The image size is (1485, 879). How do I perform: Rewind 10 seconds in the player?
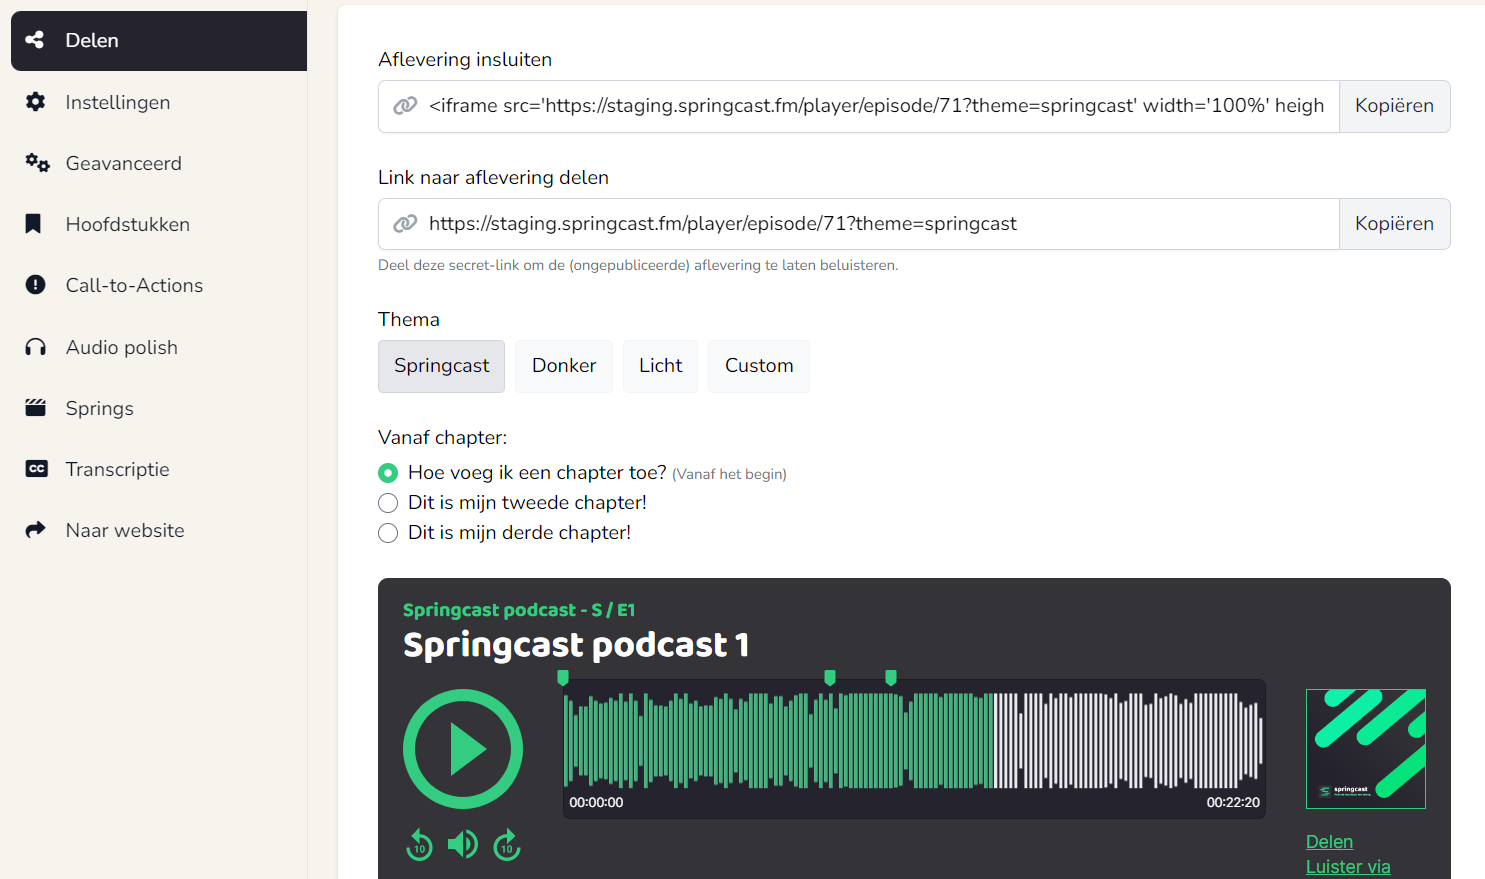419,845
